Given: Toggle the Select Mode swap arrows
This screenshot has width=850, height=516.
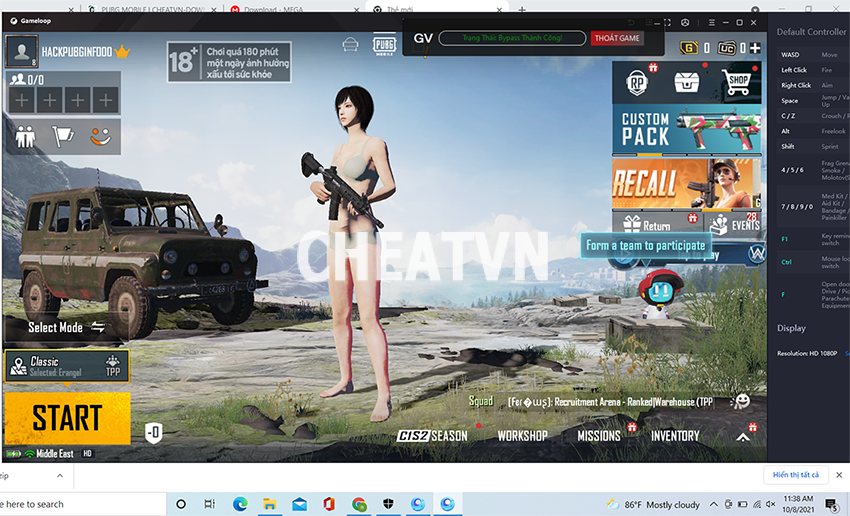Looking at the screenshot, I should pos(98,327).
